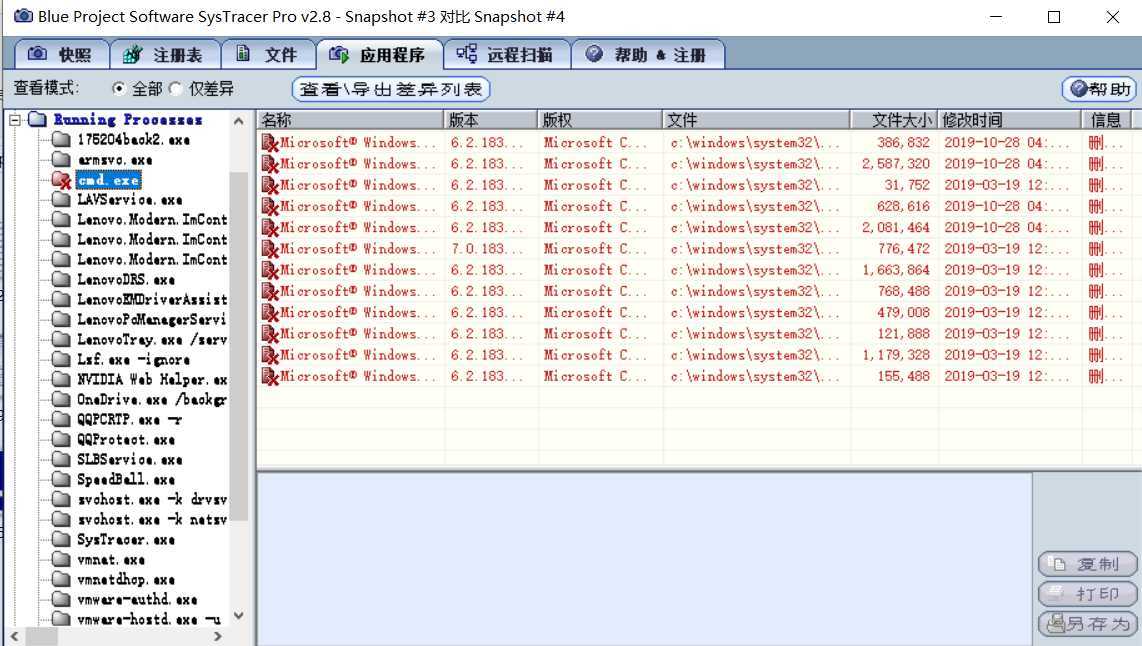Click the file size cell 2,587,320
This screenshot has height=646, width=1142.
pyautogui.click(x=896, y=164)
